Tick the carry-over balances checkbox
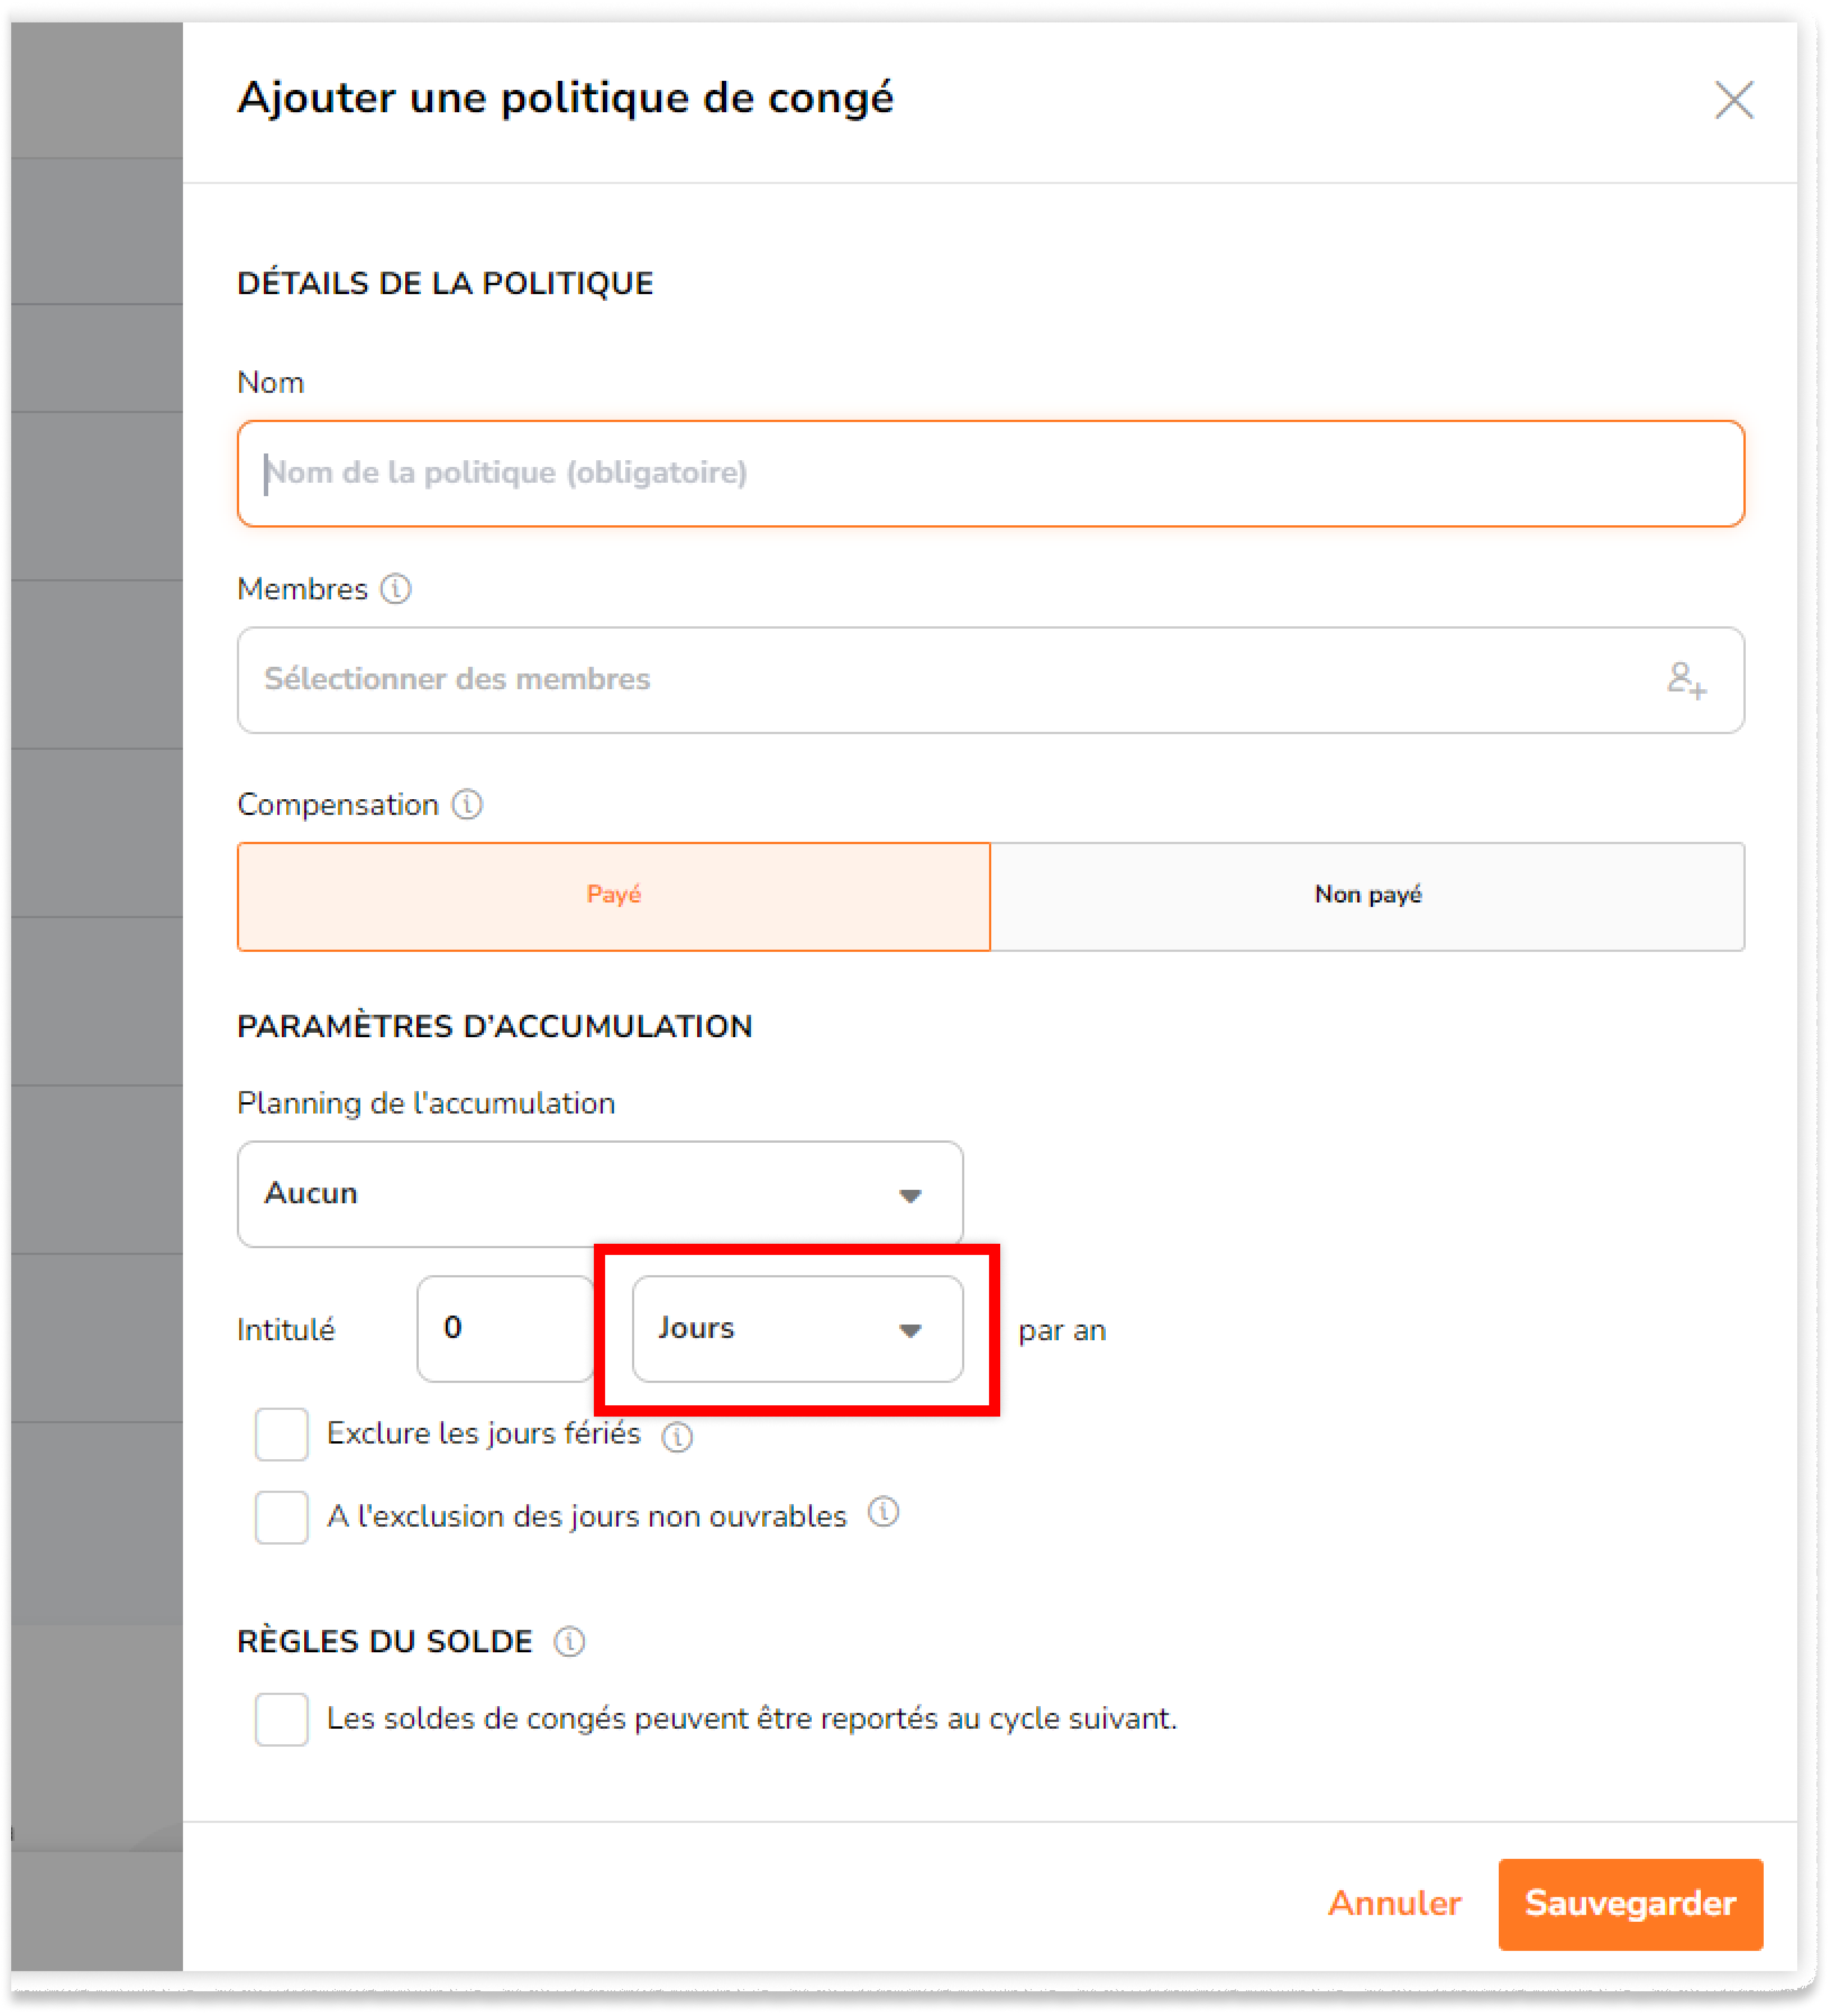 pos(281,1720)
